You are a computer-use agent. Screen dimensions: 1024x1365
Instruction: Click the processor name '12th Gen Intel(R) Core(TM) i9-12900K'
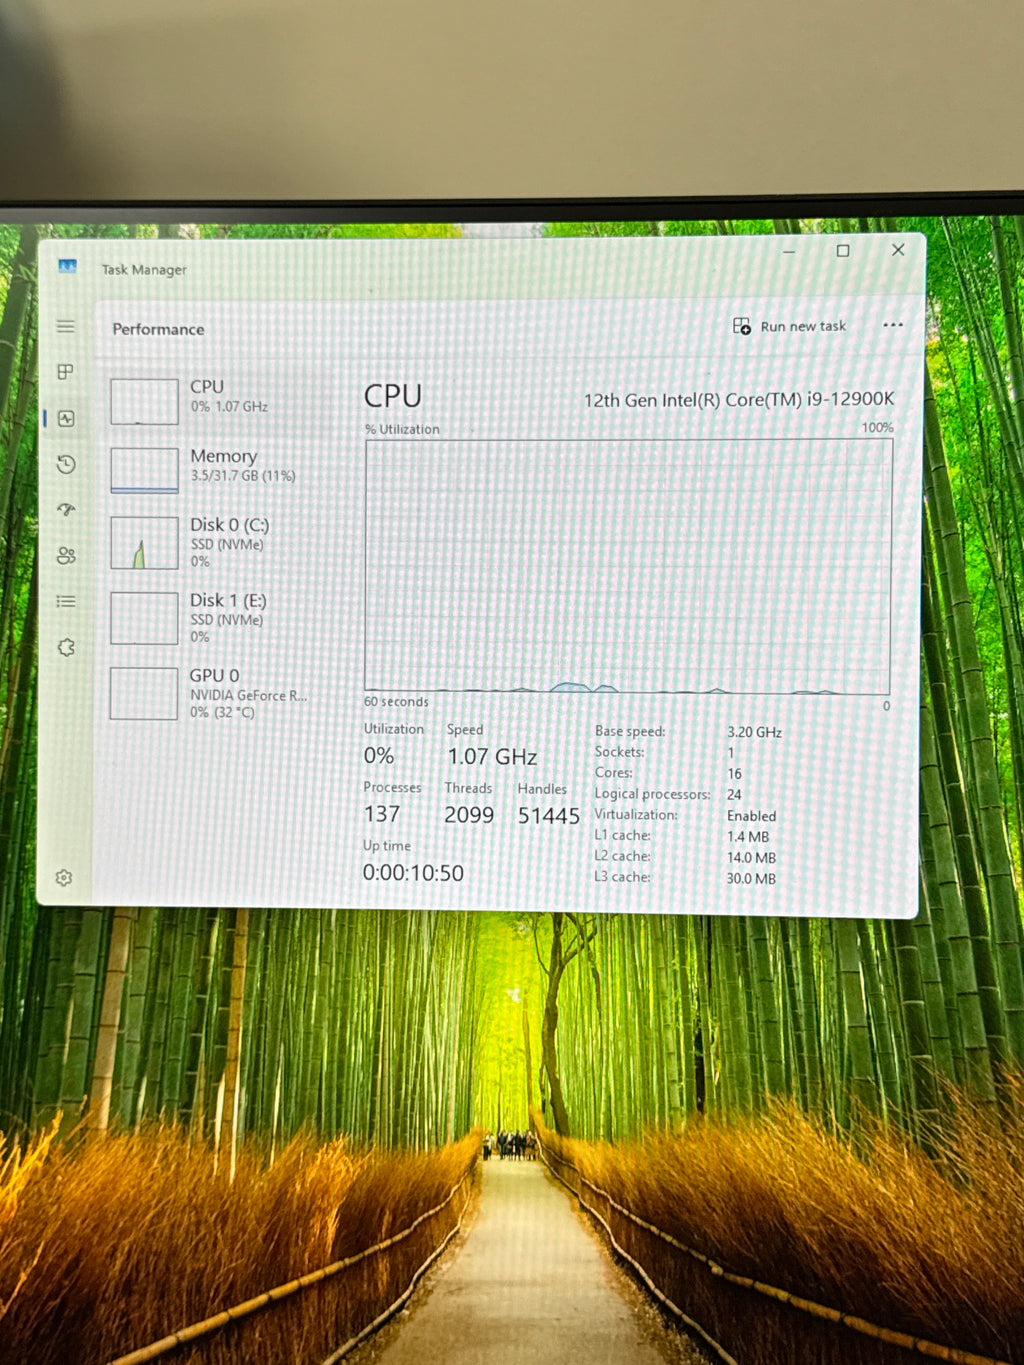[x=739, y=399]
